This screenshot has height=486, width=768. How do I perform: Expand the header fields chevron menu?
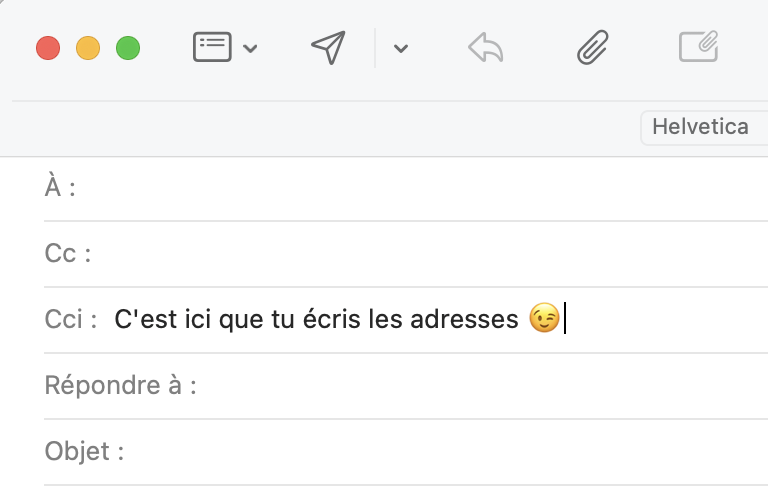(251, 48)
